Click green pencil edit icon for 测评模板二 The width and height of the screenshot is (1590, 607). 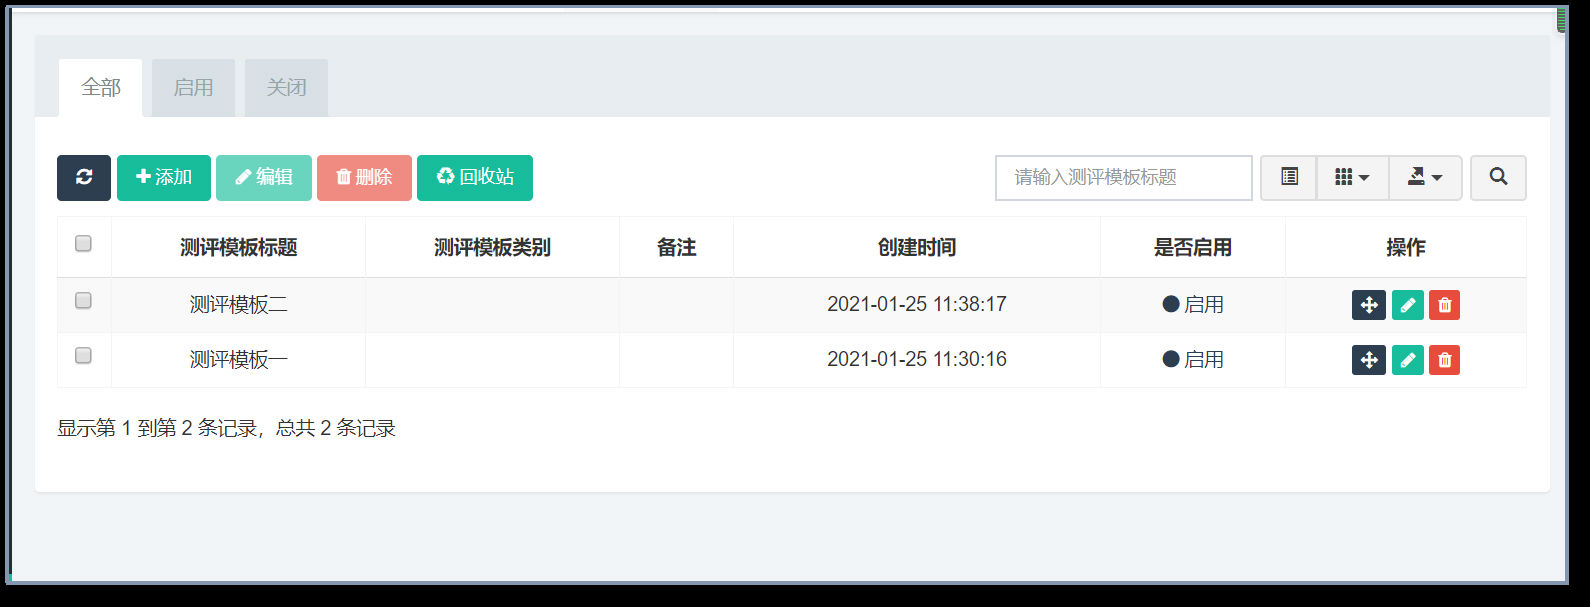coord(1407,305)
